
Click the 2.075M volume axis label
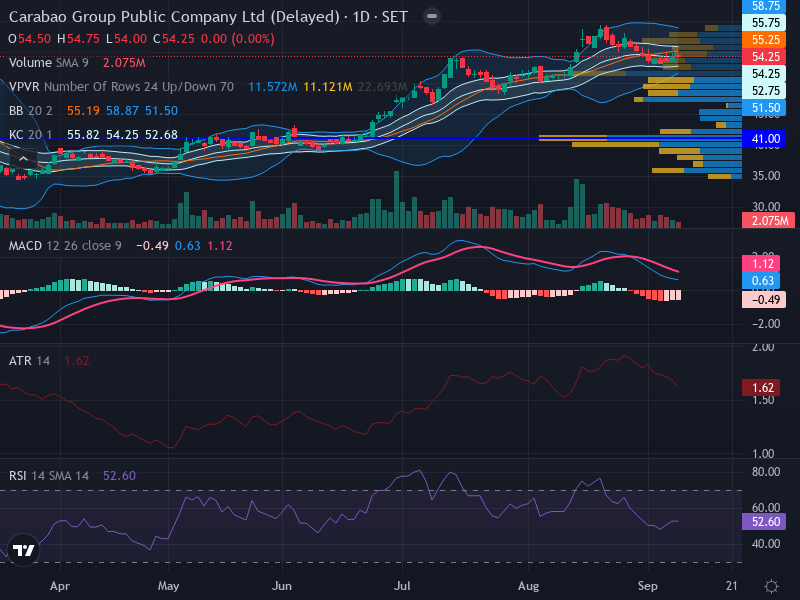pos(768,221)
